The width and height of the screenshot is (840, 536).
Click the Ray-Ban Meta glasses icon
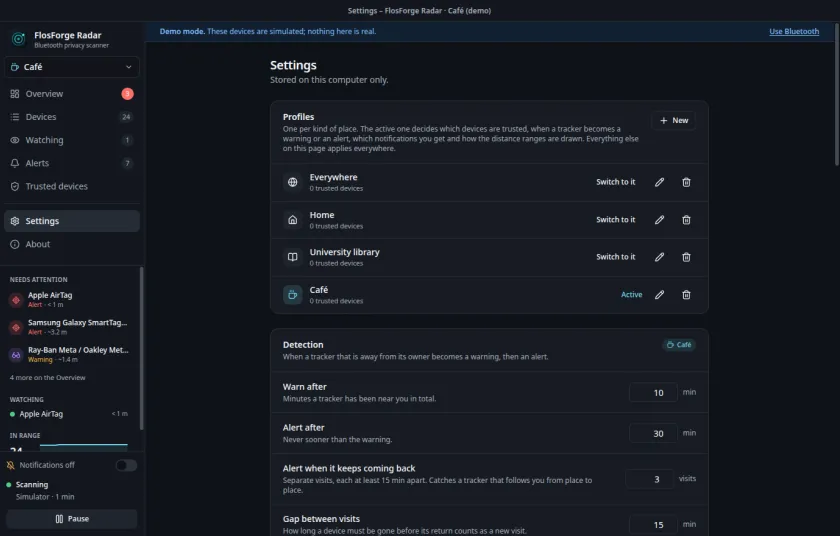(x=16, y=354)
